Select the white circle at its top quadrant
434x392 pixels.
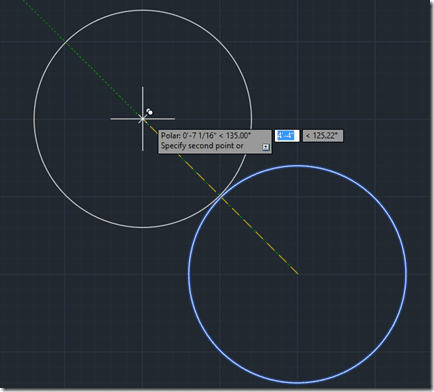143,10
